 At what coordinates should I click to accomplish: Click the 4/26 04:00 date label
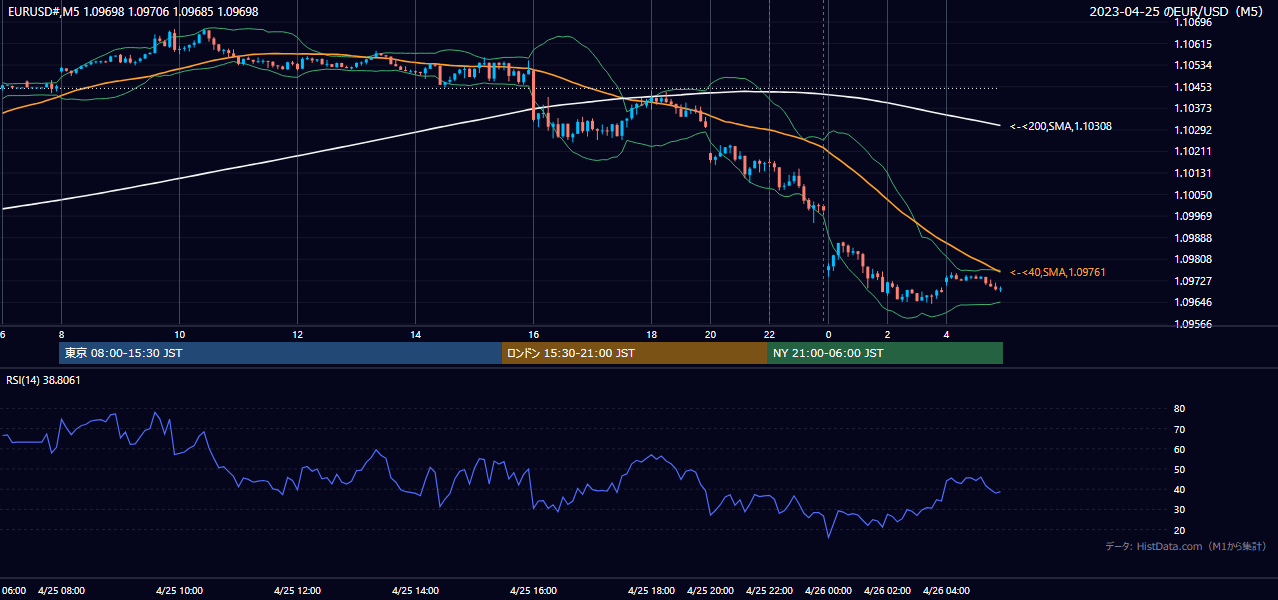point(946,590)
